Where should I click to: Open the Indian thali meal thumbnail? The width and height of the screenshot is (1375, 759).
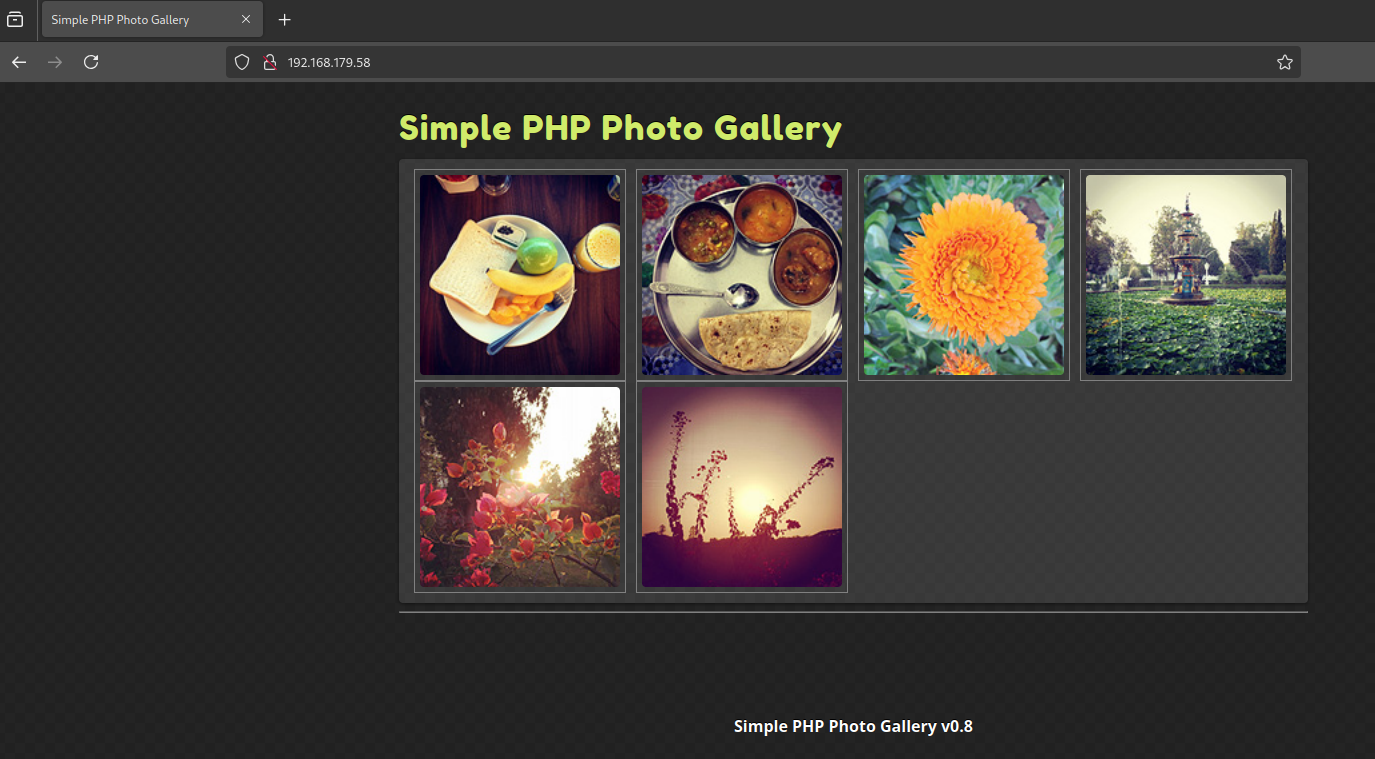(742, 275)
